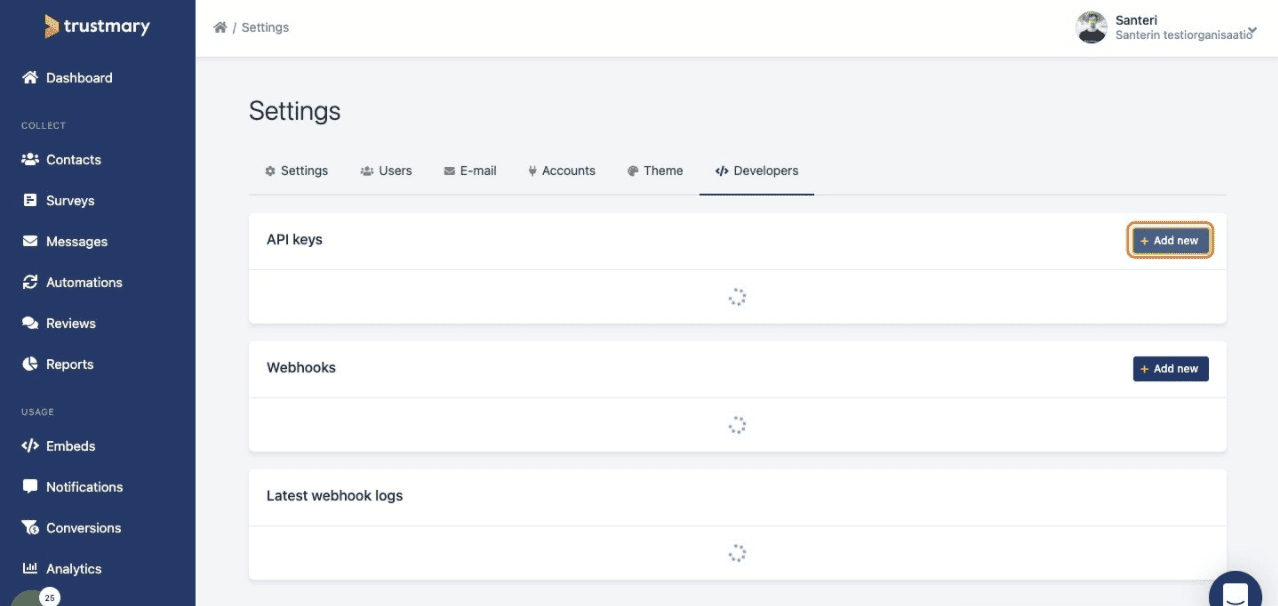Click the Embeds code icon
This screenshot has height=606, width=1278.
click(x=30, y=447)
